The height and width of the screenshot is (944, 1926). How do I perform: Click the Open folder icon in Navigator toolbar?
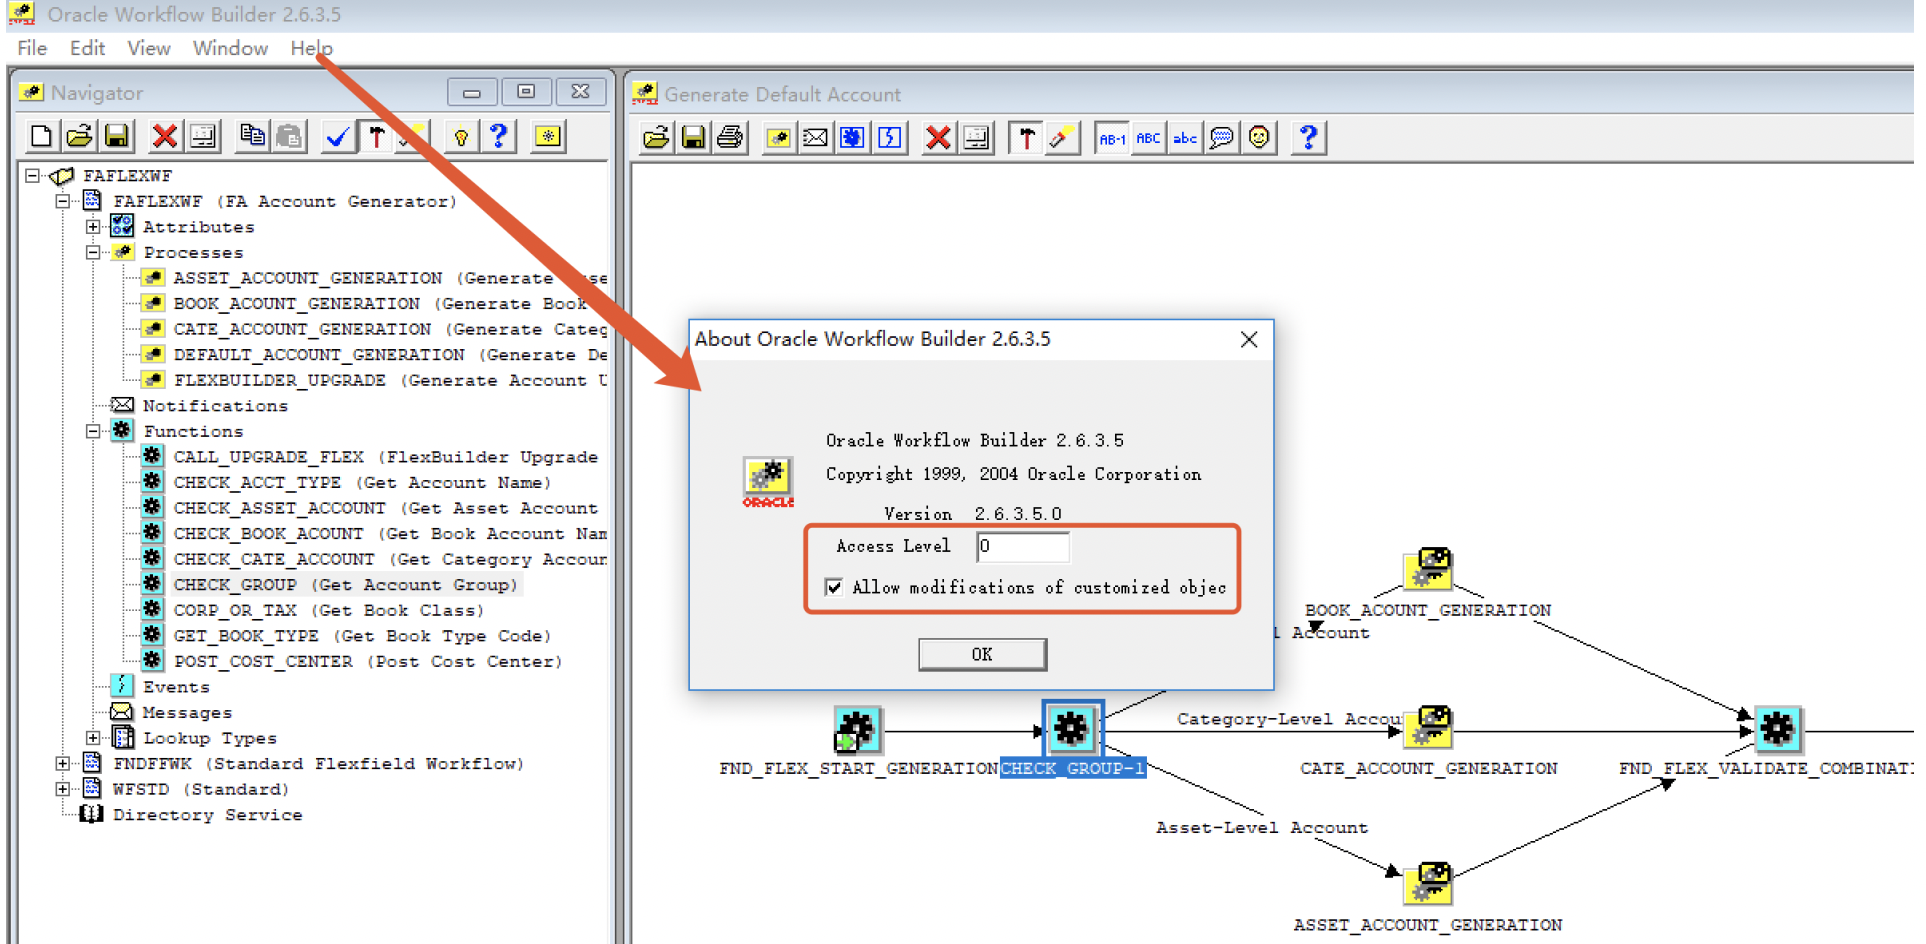coord(79,136)
